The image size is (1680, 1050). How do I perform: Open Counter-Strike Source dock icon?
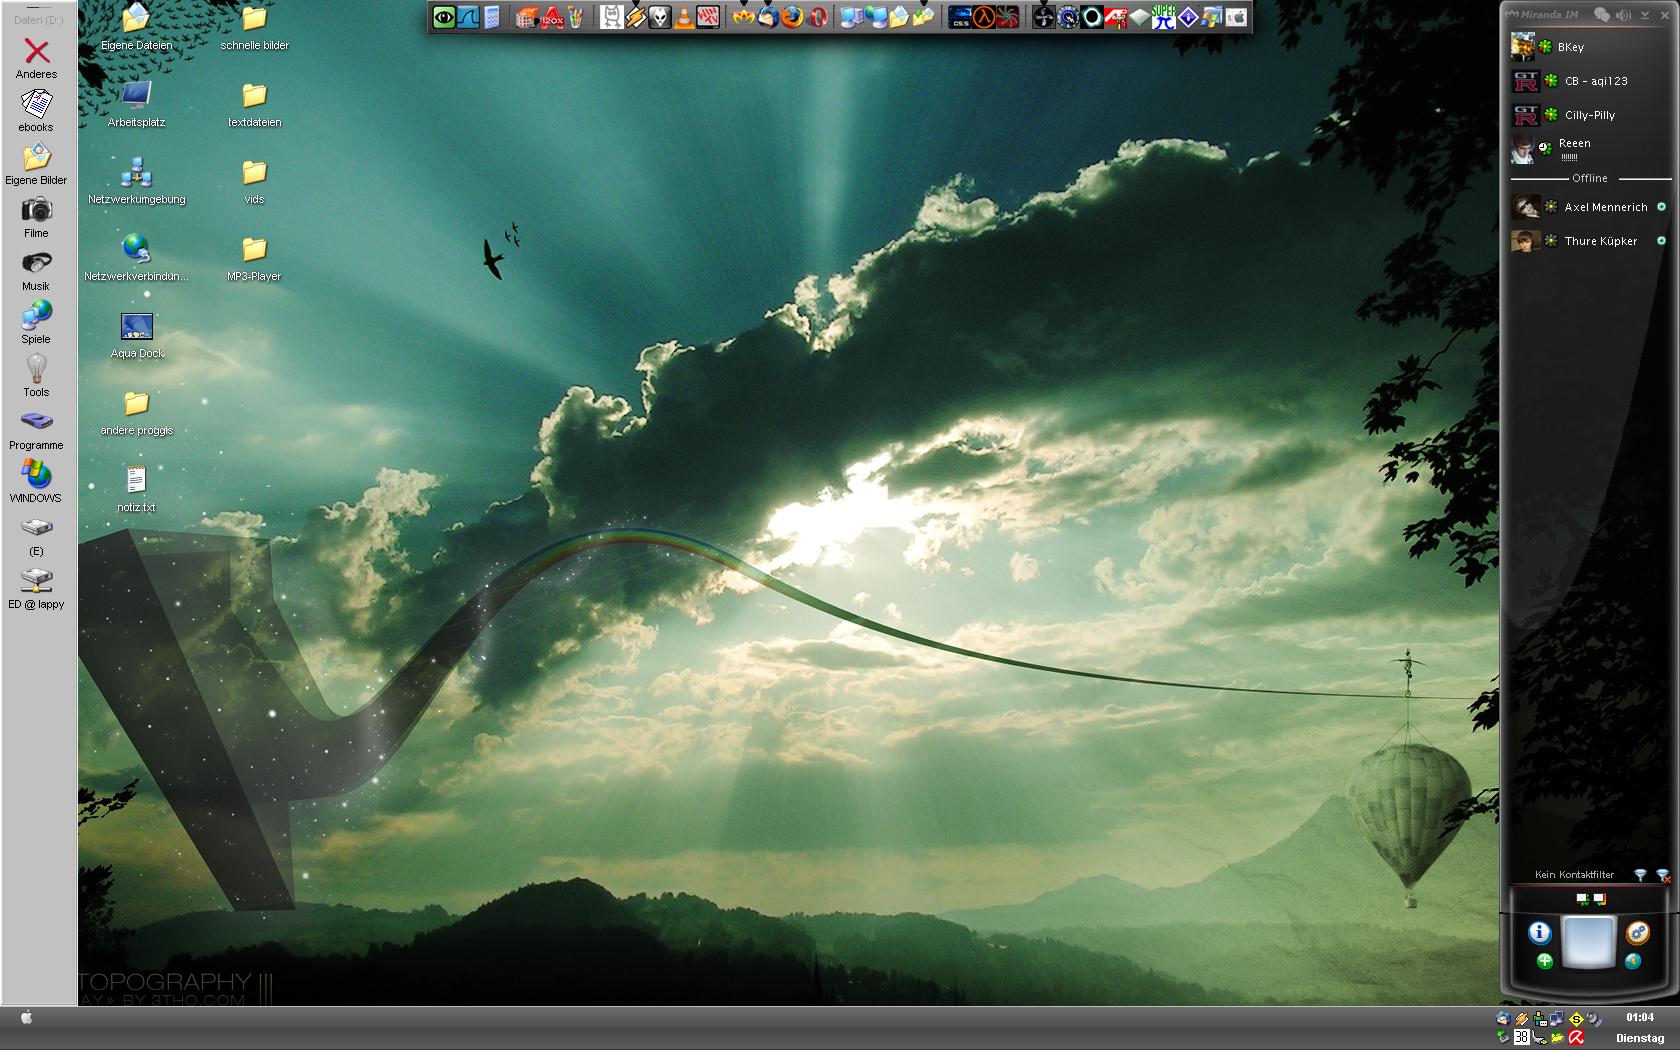coord(960,17)
